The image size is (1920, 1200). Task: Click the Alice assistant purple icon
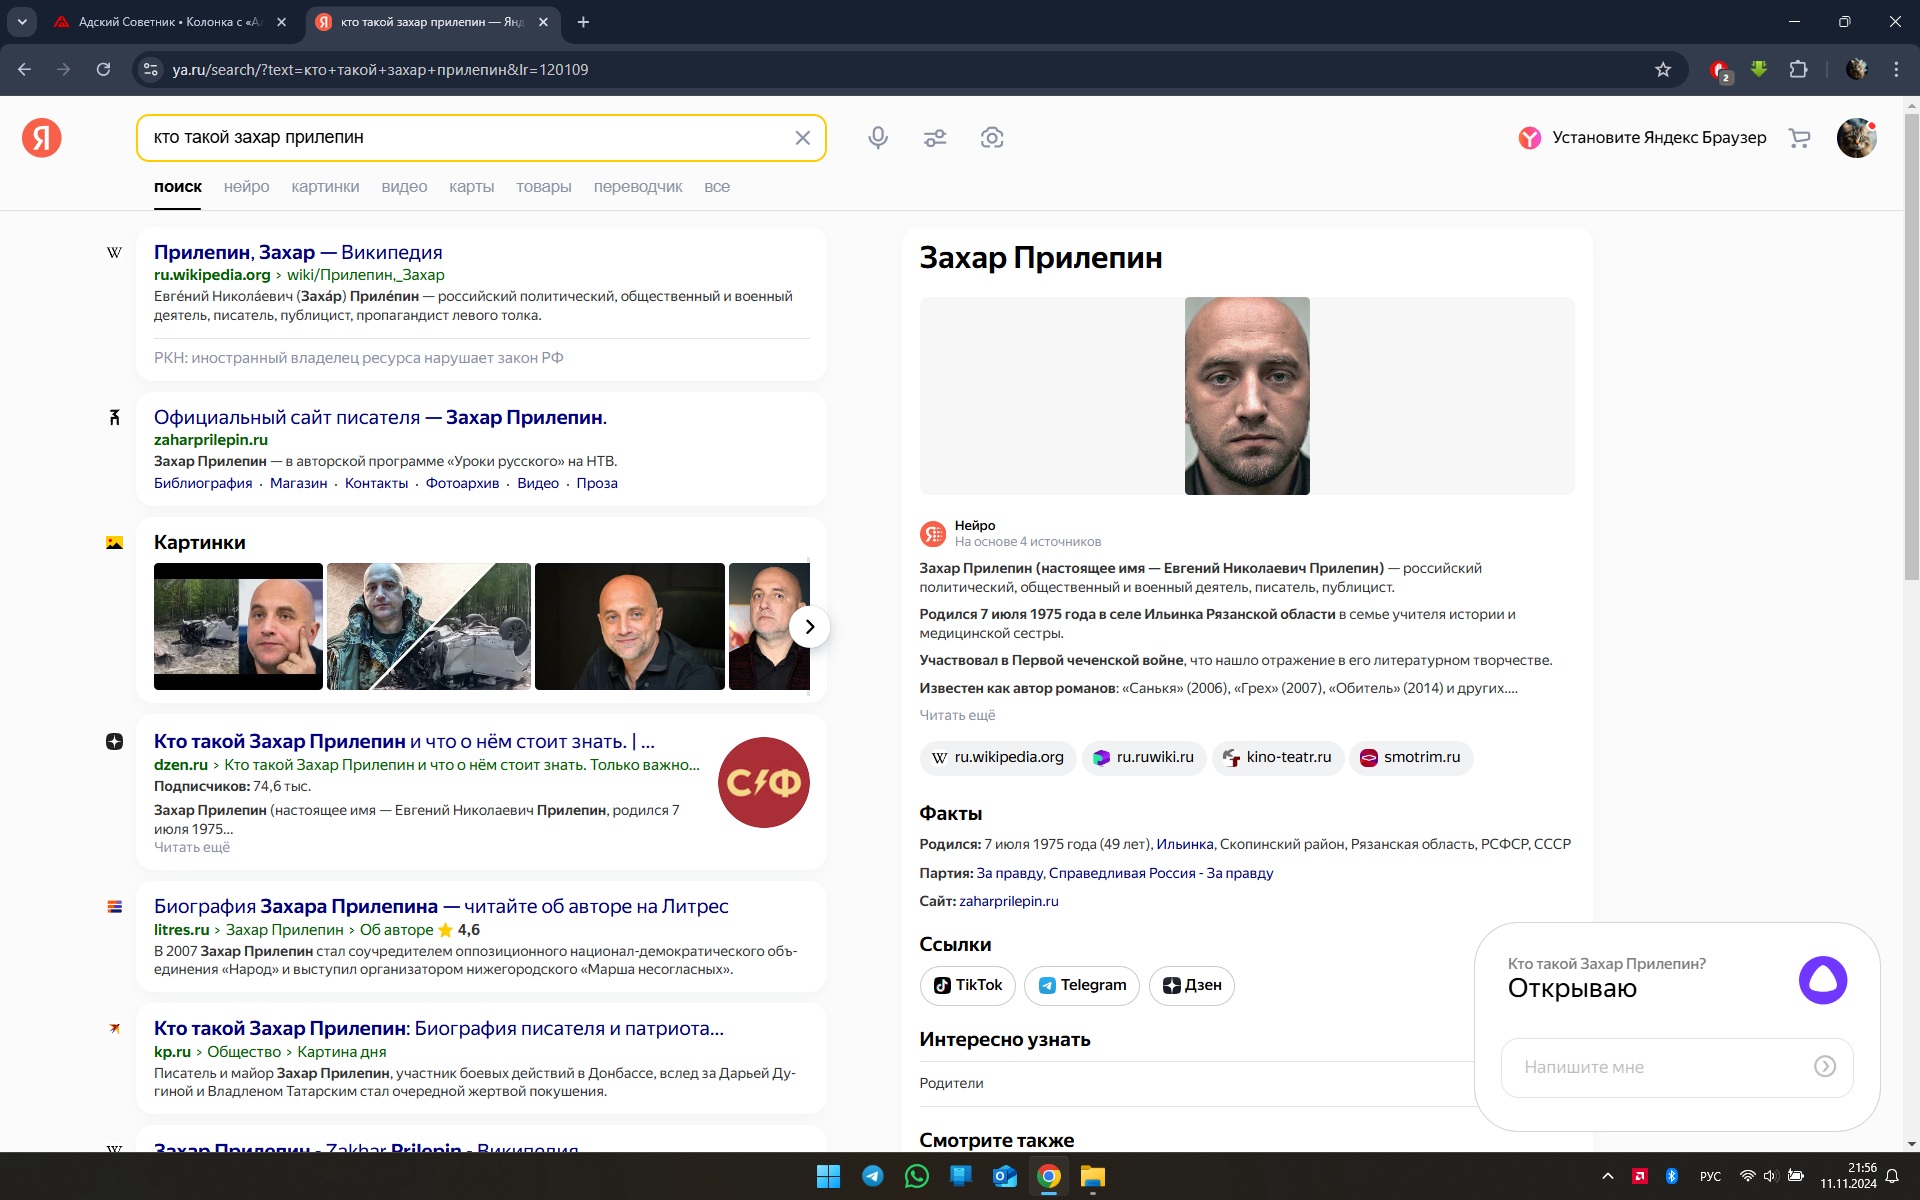(1822, 980)
